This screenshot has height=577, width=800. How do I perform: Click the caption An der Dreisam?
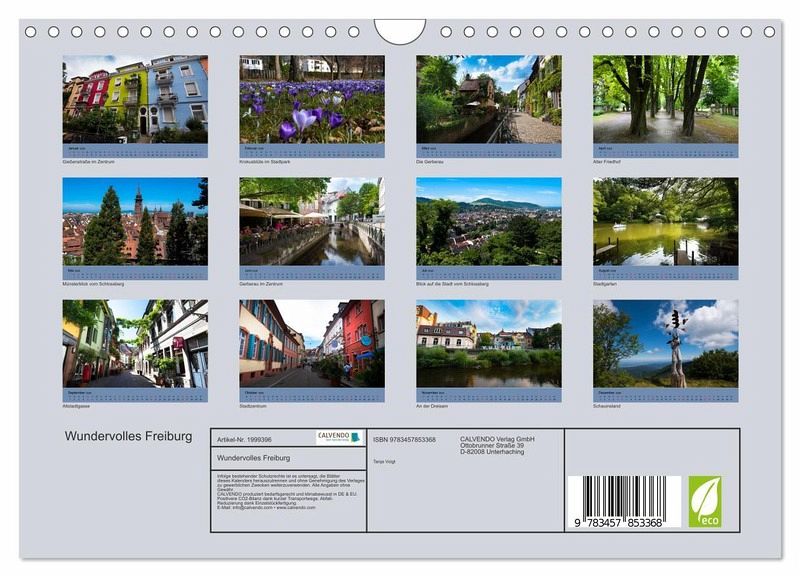point(432,406)
